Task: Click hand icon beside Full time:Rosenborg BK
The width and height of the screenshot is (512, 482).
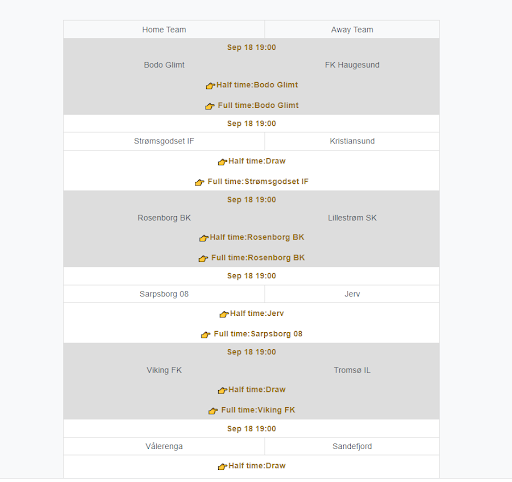Action: coord(203,258)
